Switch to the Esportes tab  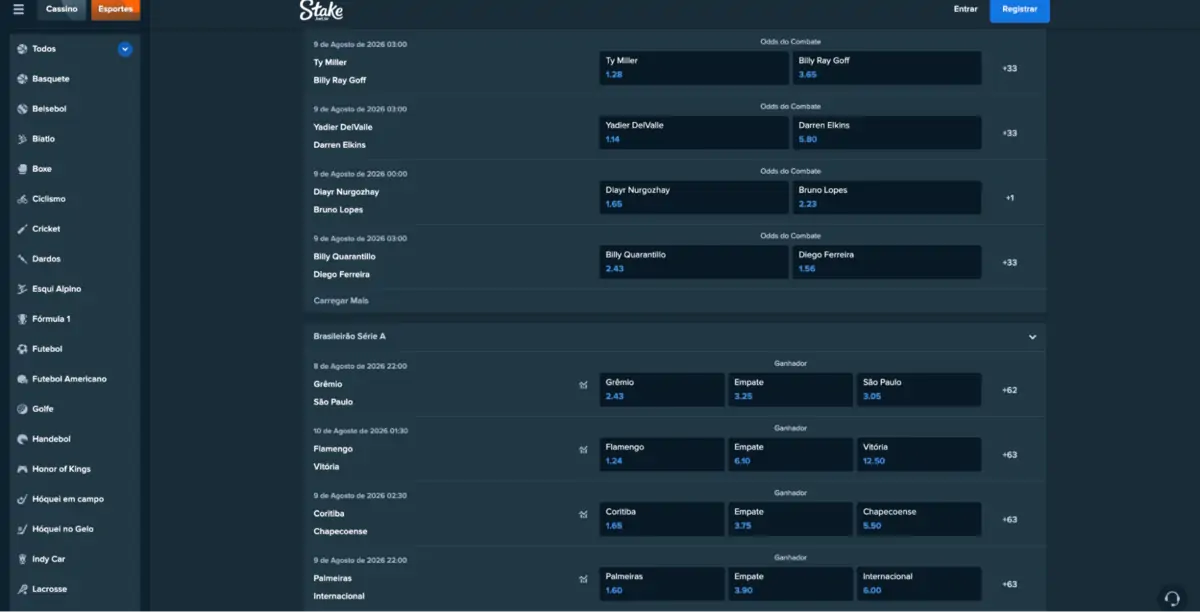[116, 9]
